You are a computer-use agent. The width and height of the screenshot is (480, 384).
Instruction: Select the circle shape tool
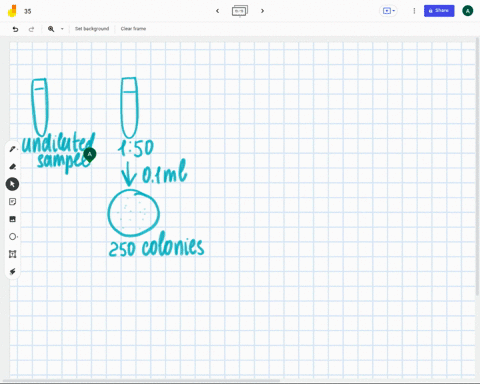click(x=13, y=237)
